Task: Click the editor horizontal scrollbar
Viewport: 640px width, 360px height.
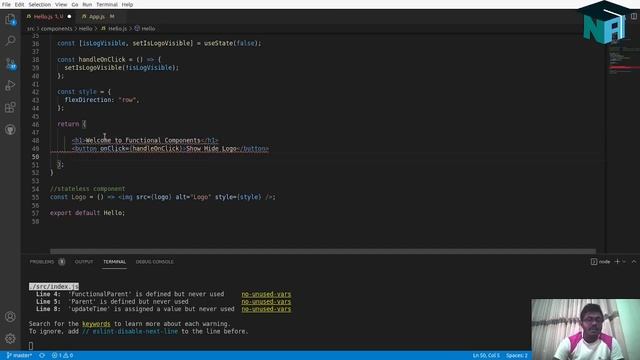Action: pos(323,251)
